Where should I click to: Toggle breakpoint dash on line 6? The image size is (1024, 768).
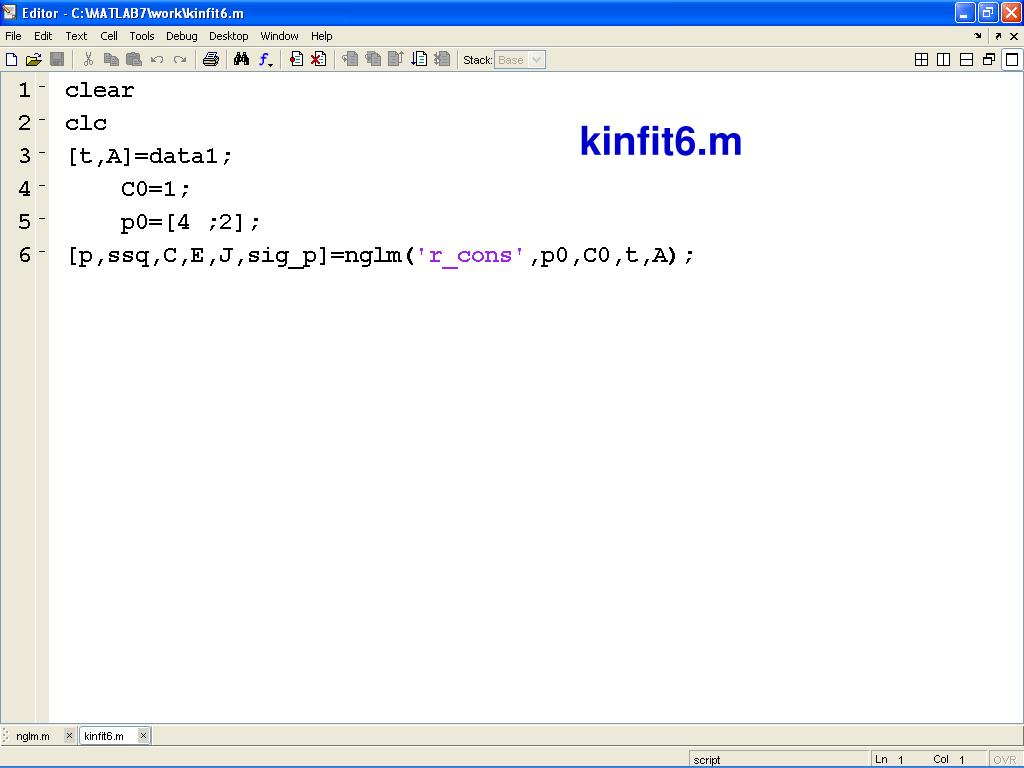(42, 251)
